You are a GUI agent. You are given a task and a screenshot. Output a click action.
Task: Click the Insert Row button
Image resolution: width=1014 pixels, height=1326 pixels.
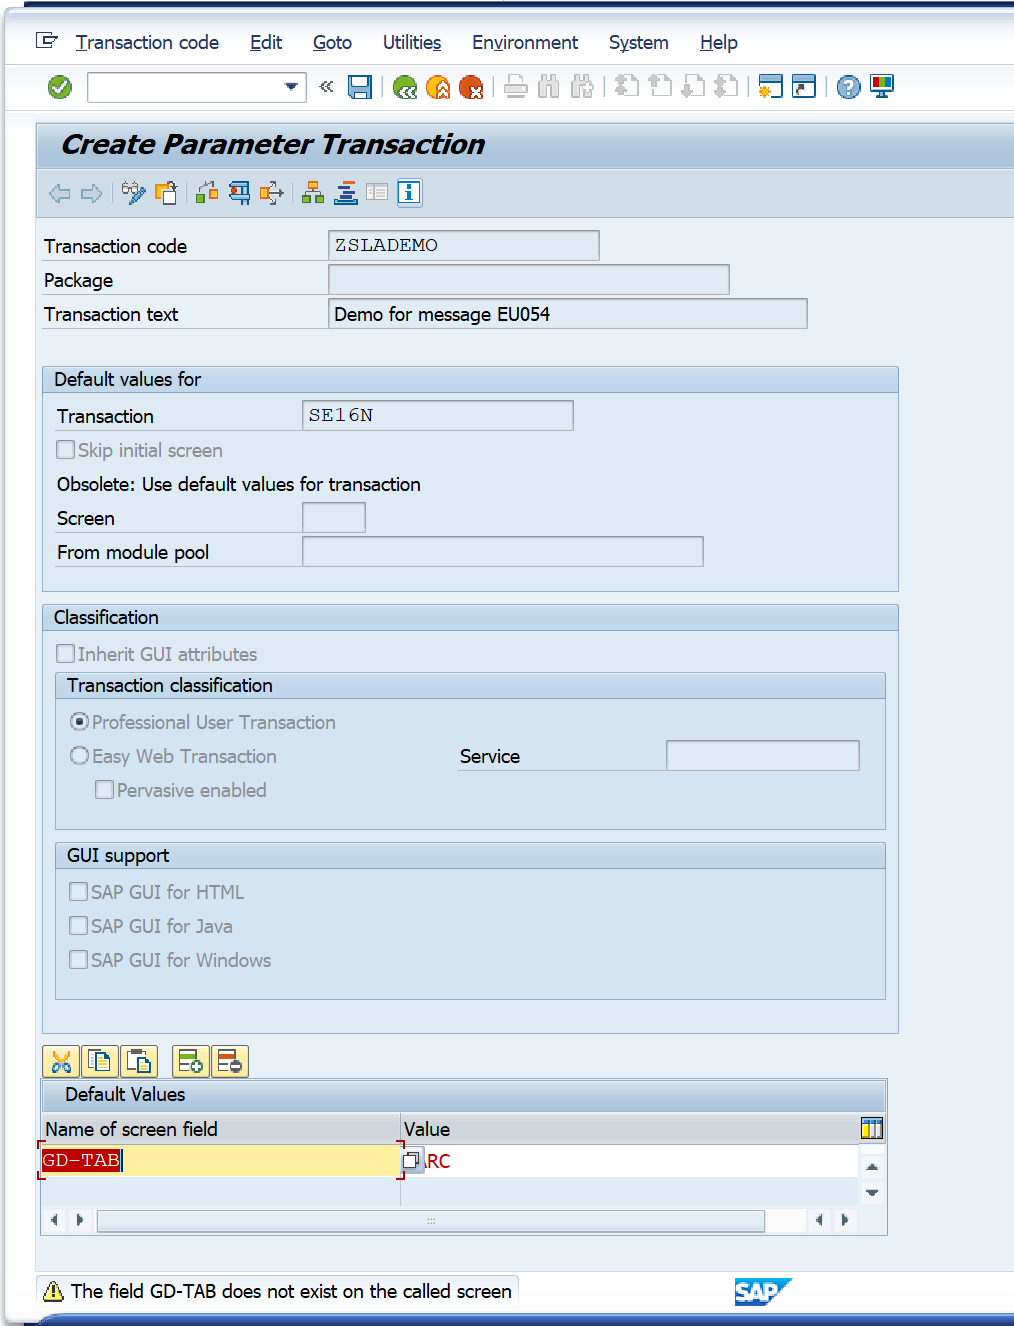191,1061
